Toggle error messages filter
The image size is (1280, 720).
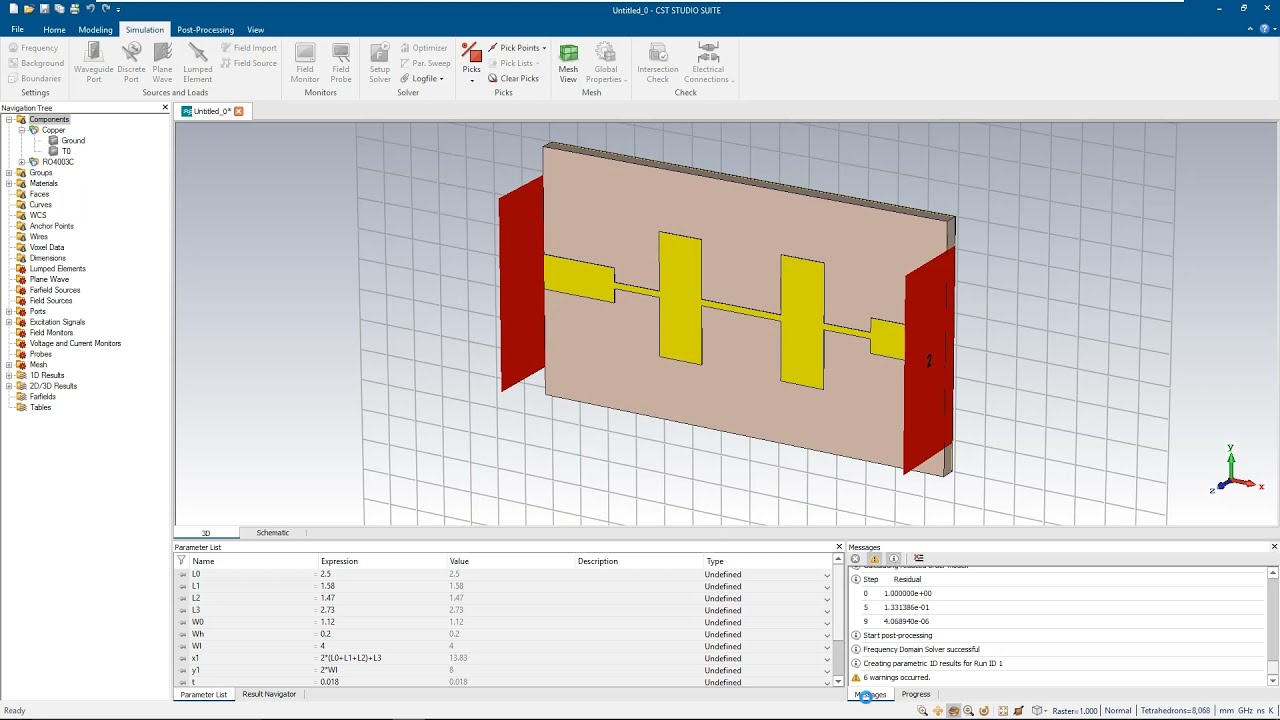pos(855,559)
